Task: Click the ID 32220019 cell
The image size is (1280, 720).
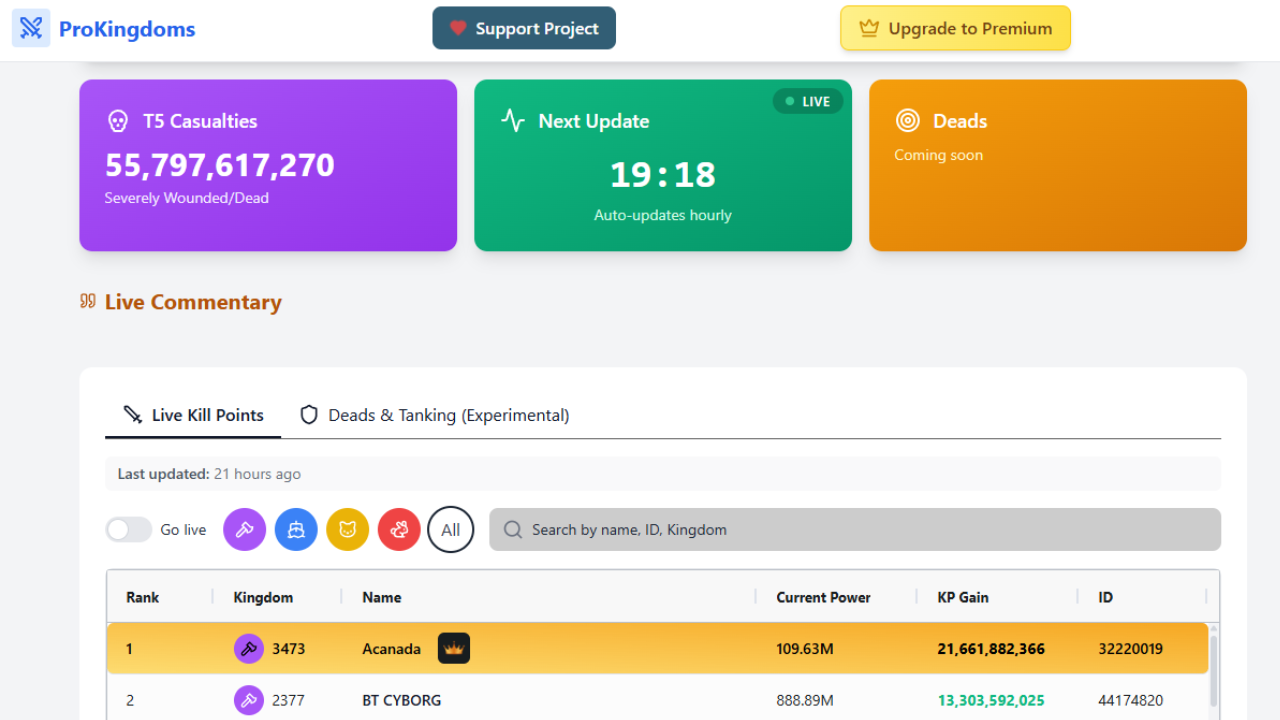Action: (1131, 649)
